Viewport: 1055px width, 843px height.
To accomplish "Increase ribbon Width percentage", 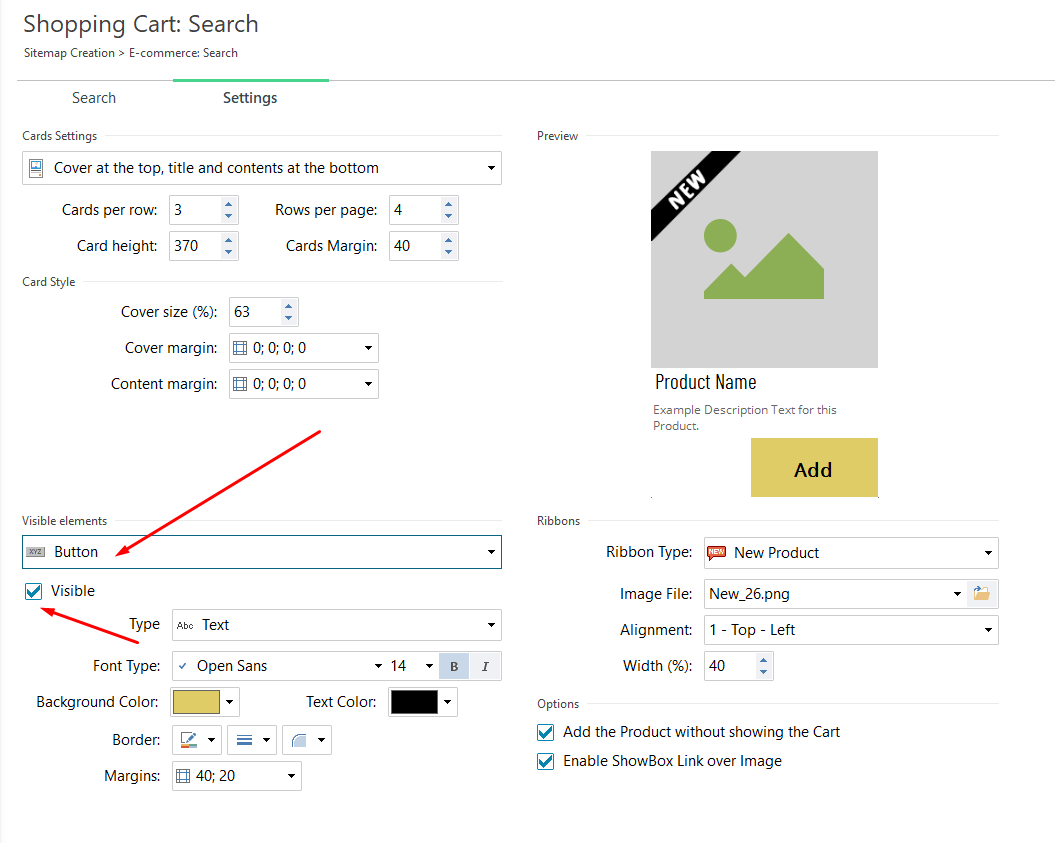I will point(763,660).
